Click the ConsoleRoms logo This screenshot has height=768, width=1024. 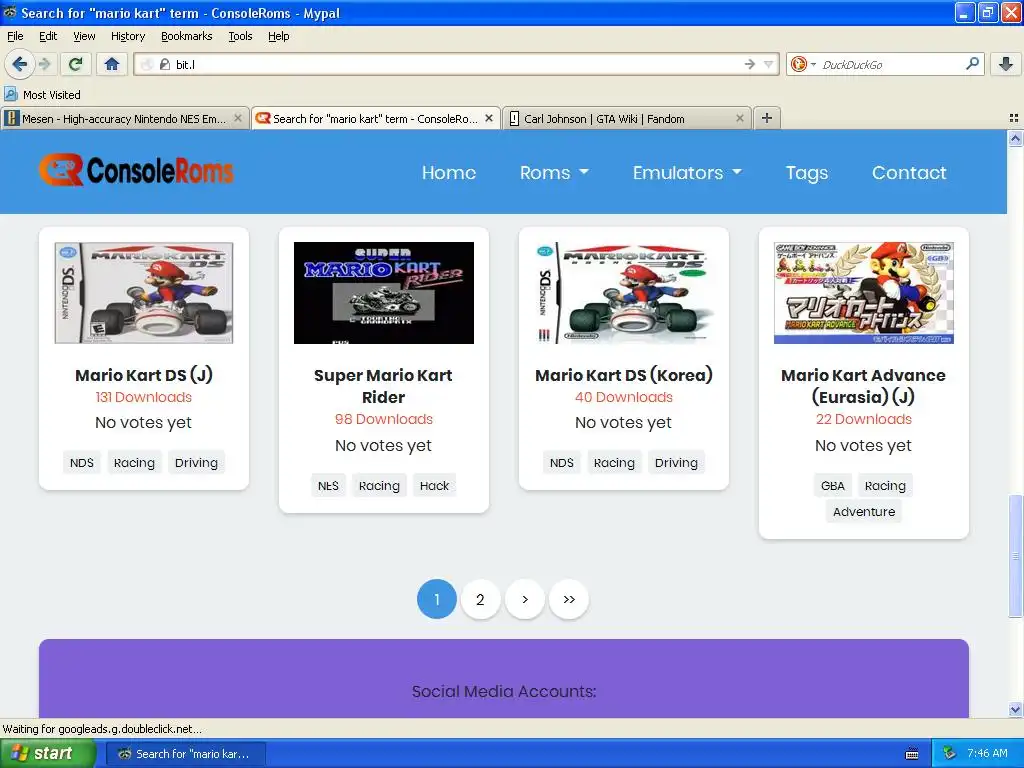point(136,170)
